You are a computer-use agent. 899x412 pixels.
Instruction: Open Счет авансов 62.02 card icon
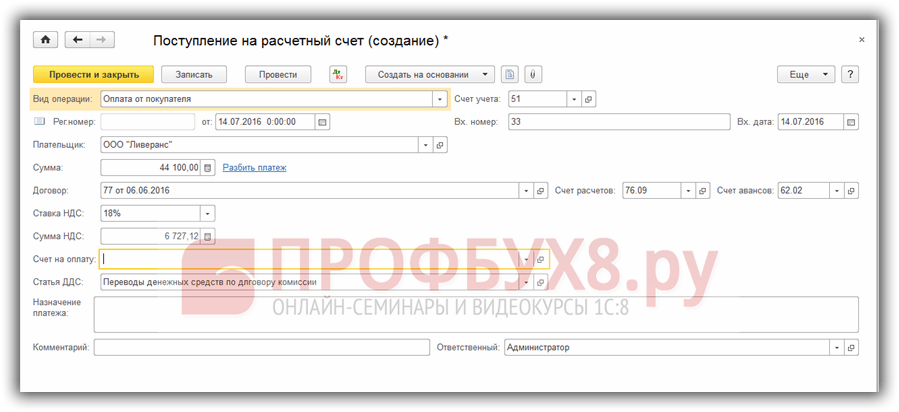point(851,191)
